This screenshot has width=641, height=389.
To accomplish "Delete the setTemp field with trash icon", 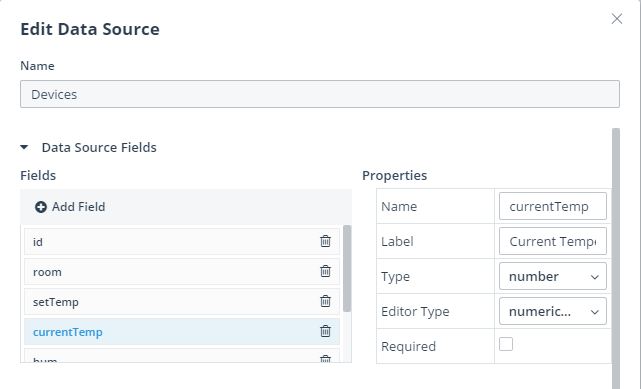I will [x=325, y=301].
